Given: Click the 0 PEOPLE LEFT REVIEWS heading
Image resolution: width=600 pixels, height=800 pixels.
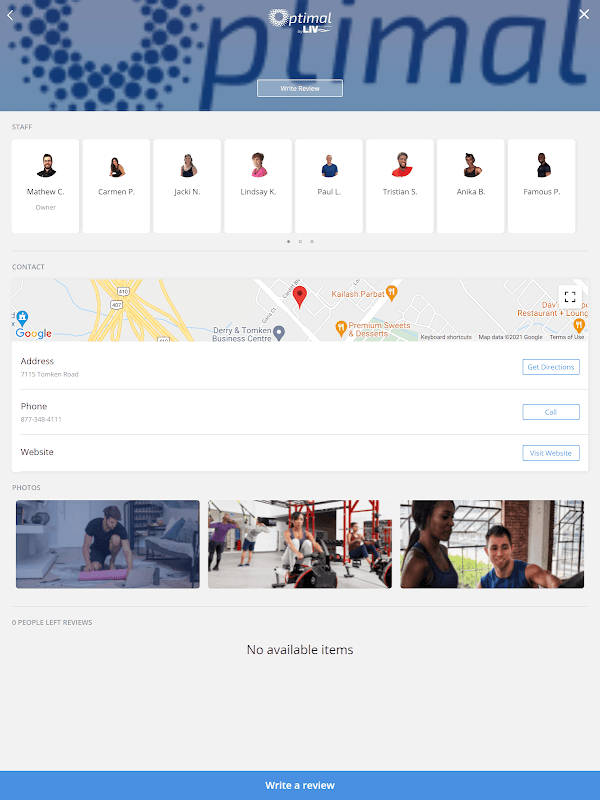Looking at the screenshot, I should coord(52,622).
